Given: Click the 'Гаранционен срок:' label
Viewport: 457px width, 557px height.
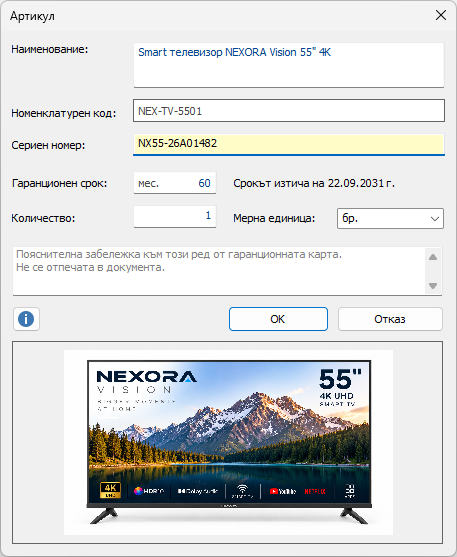Looking at the screenshot, I should coord(59,183).
